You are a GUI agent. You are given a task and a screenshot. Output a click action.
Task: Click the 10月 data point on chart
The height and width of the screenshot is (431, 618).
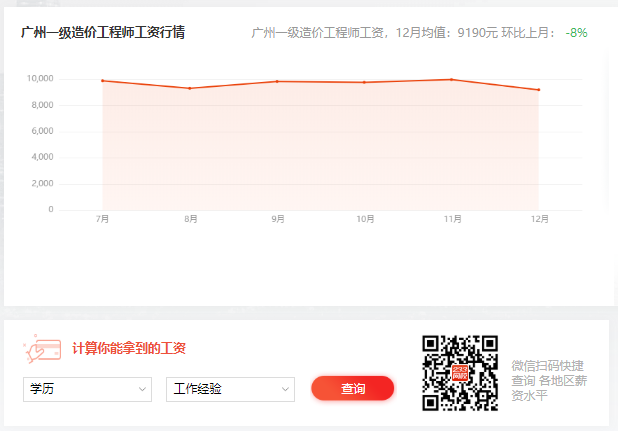pos(364,82)
